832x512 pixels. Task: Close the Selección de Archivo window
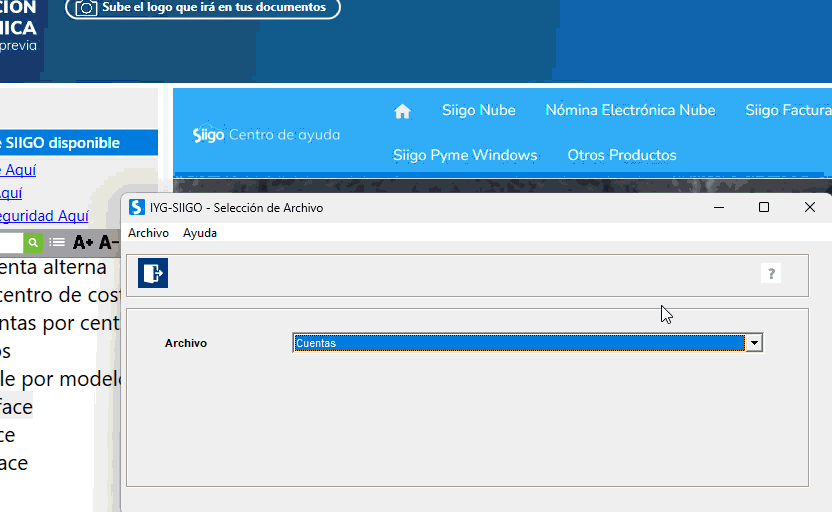(x=809, y=207)
